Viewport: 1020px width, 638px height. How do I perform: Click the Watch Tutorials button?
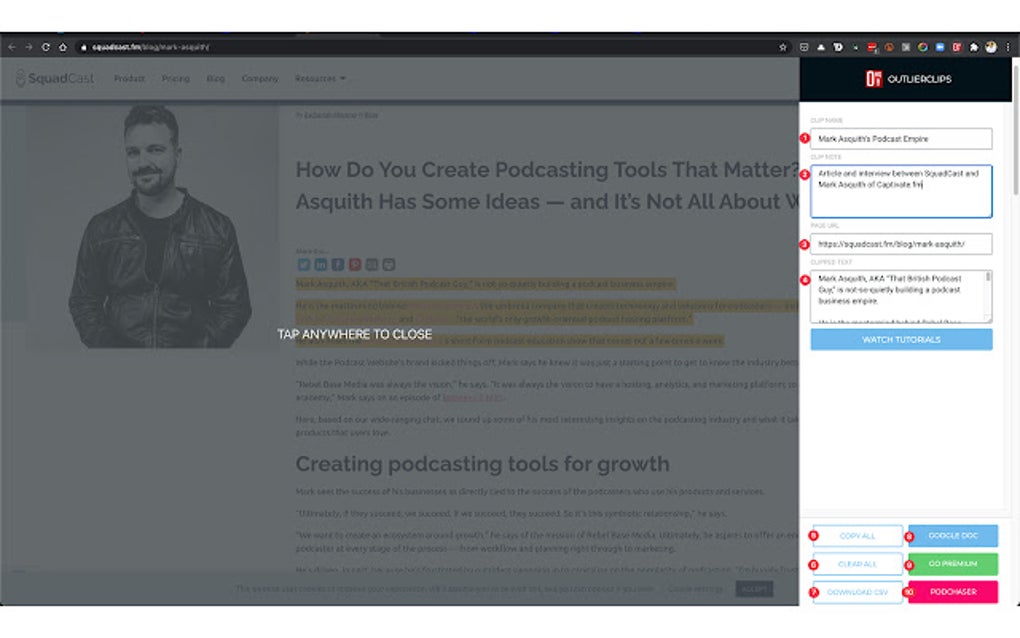(x=899, y=340)
